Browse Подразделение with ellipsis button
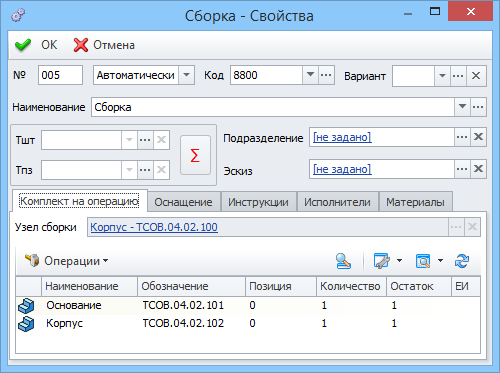This screenshot has height=373, width=500. (x=462, y=137)
